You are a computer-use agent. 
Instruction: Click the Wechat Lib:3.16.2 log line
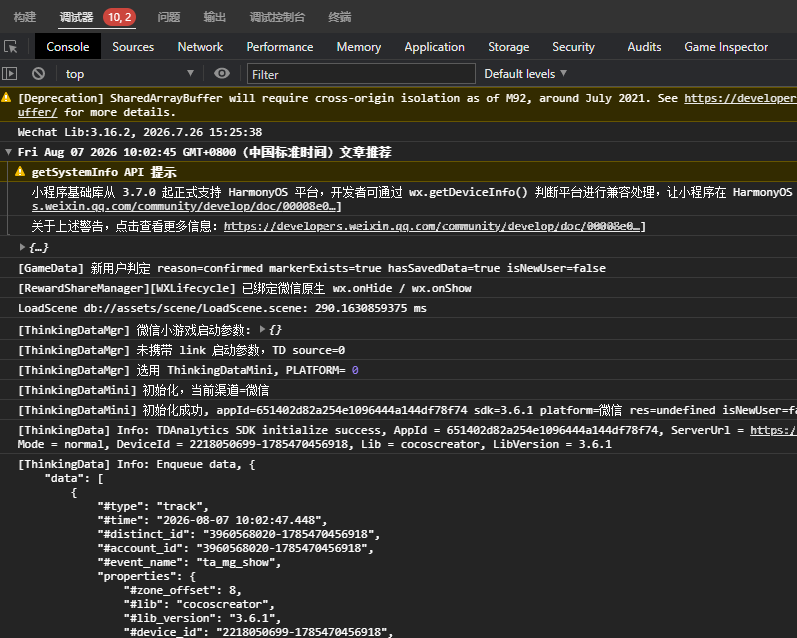point(140,132)
